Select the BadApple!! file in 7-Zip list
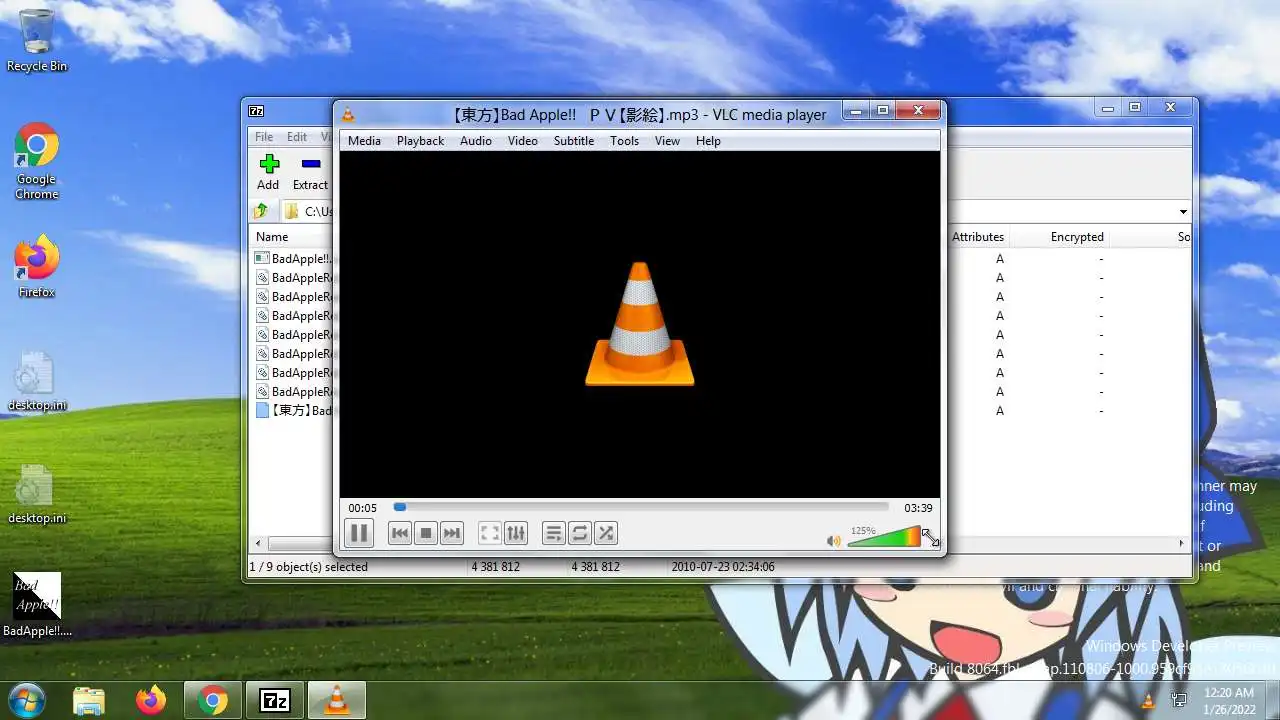The image size is (1280, 720). click(x=293, y=259)
